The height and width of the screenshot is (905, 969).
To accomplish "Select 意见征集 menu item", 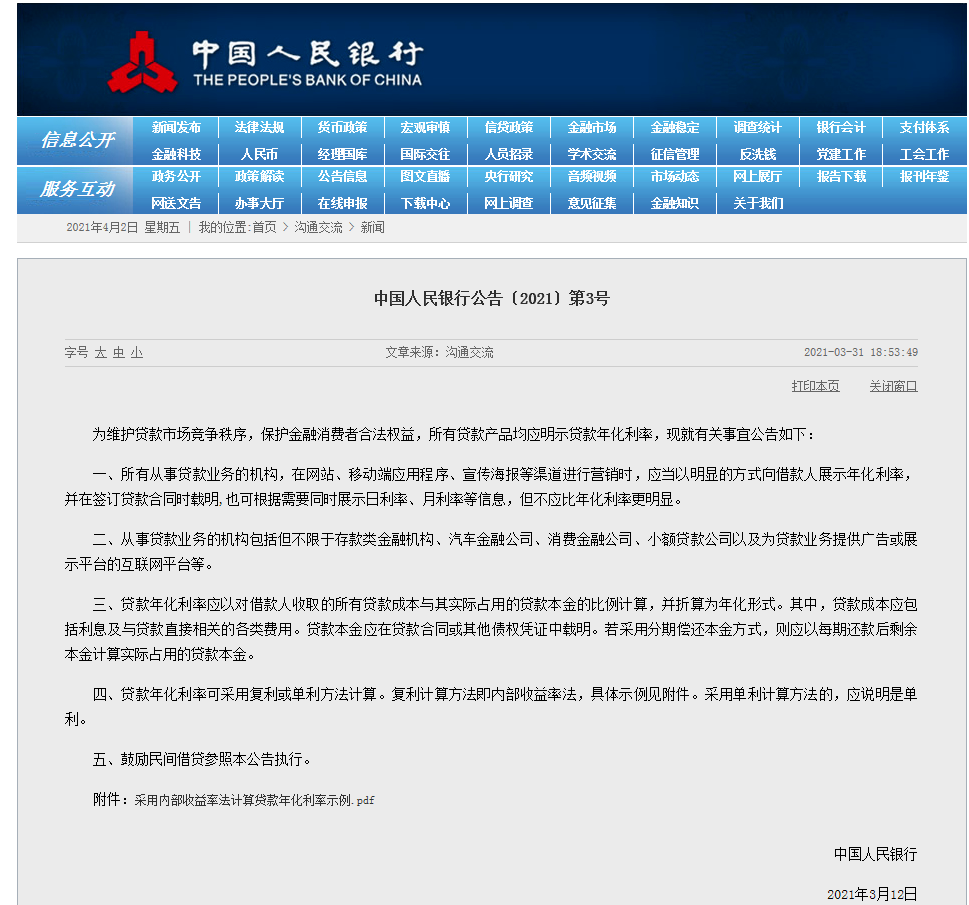I will 591,203.
